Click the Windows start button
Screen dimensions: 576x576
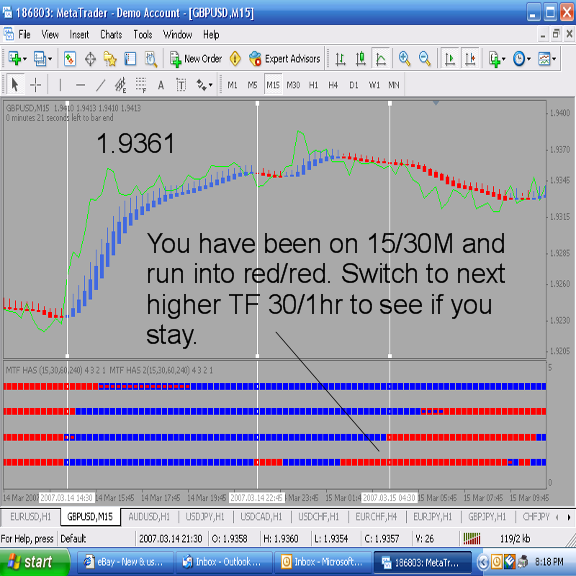tap(35, 562)
